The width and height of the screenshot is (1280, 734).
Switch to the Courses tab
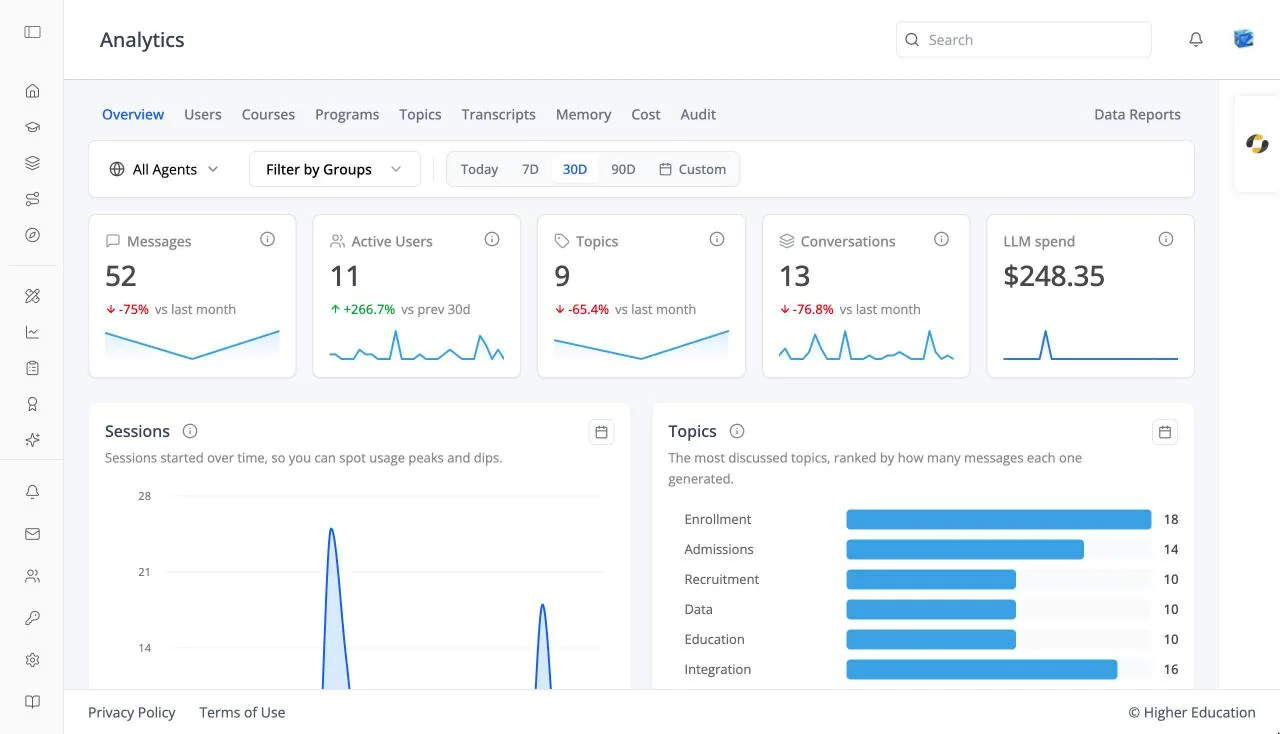(268, 114)
